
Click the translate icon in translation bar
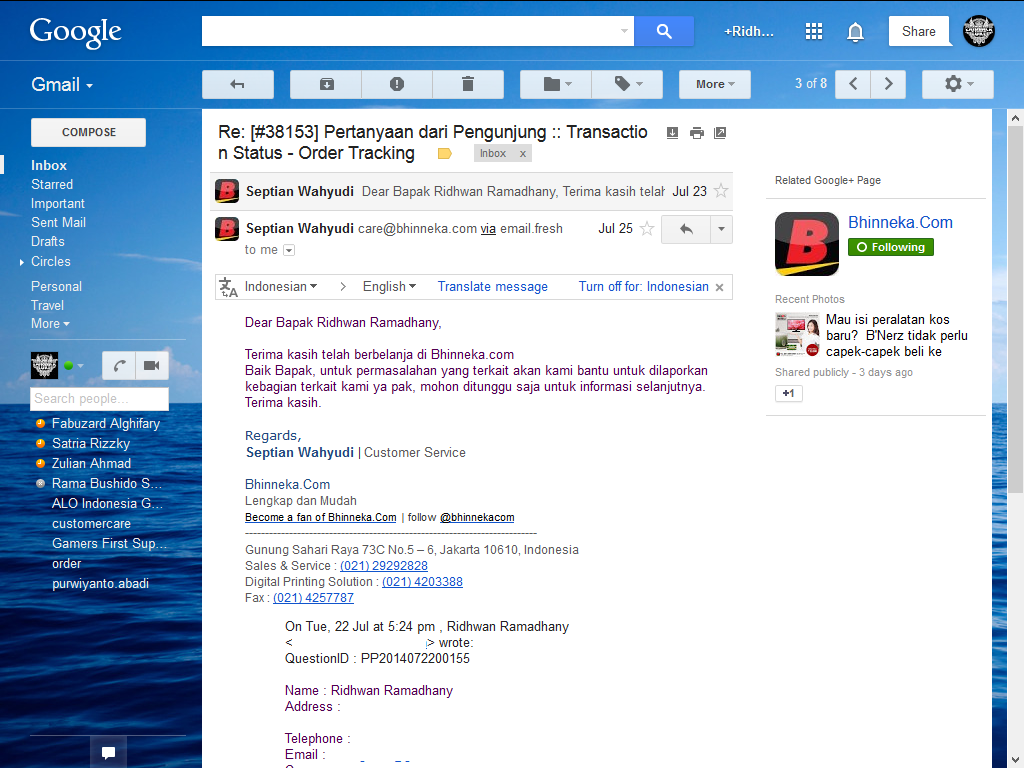tap(228, 287)
